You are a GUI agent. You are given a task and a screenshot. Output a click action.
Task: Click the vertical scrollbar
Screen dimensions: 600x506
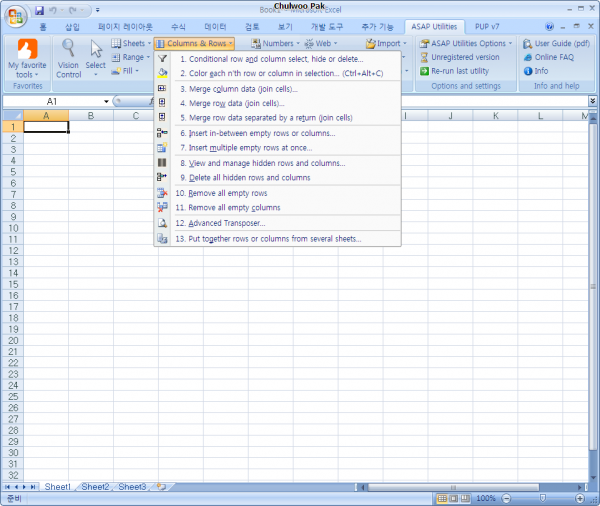coord(593,286)
